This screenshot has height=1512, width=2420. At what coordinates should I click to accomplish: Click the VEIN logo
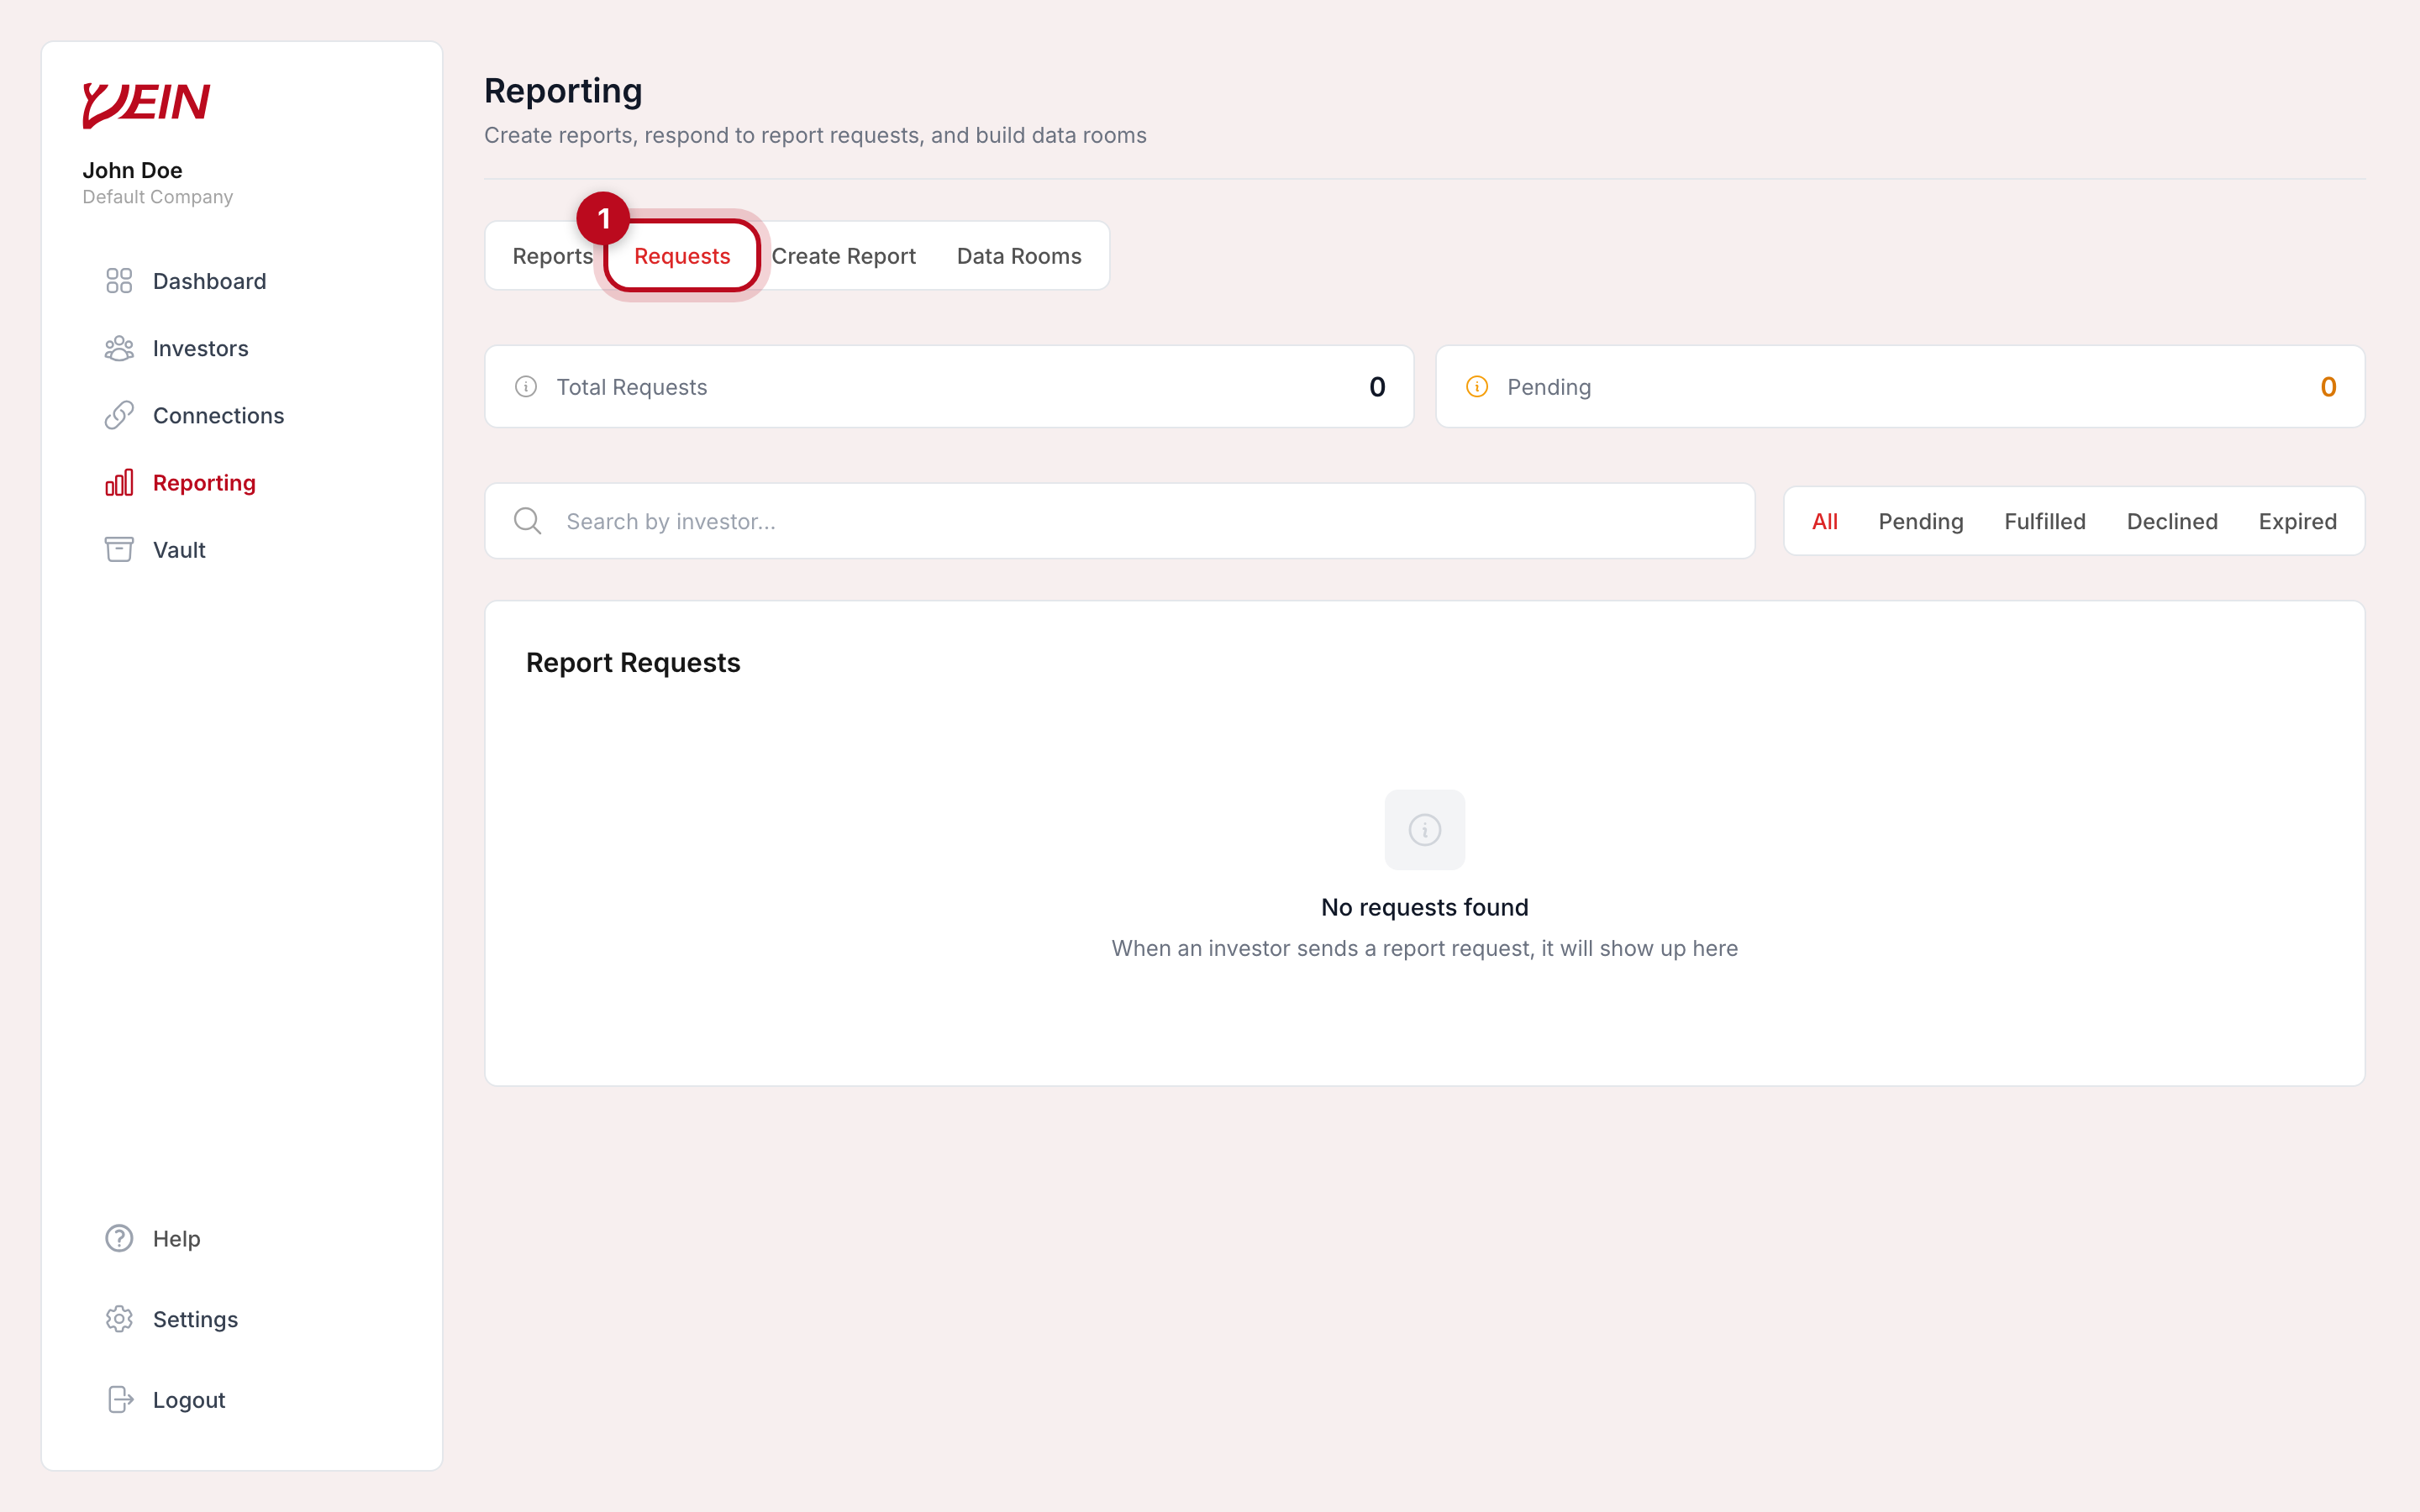click(146, 104)
